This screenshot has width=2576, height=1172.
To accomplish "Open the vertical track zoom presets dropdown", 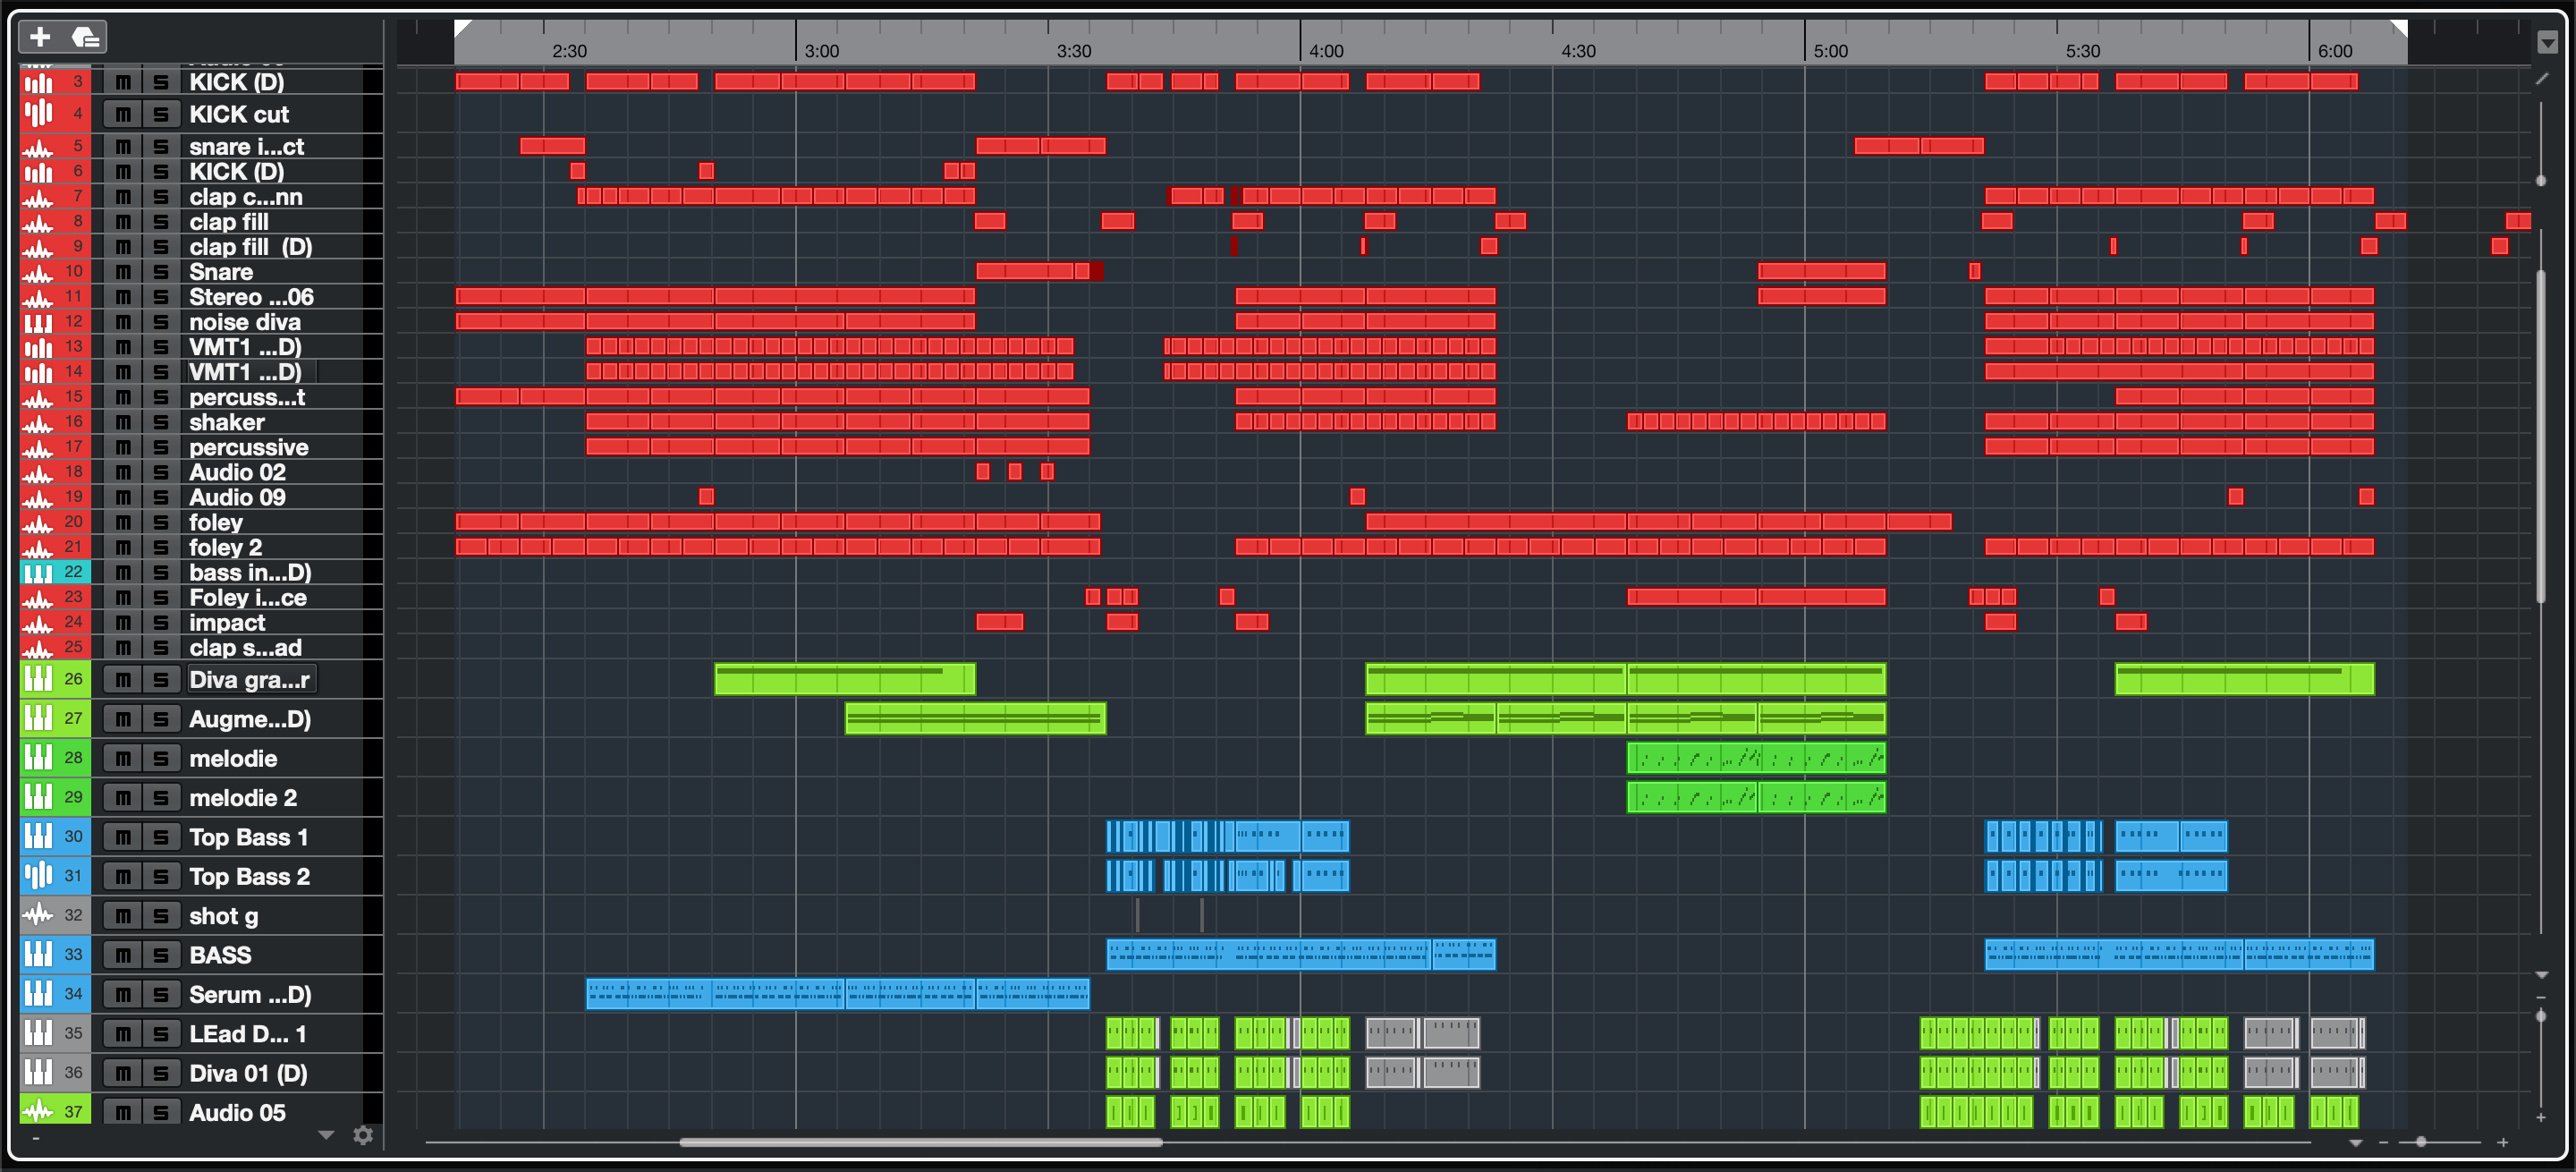I will pyautogui.click(x=2541, y=974).
